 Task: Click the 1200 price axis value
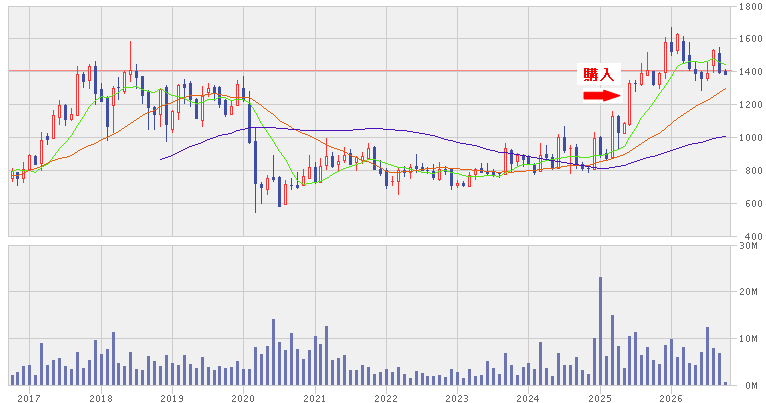tap(751, 105)
